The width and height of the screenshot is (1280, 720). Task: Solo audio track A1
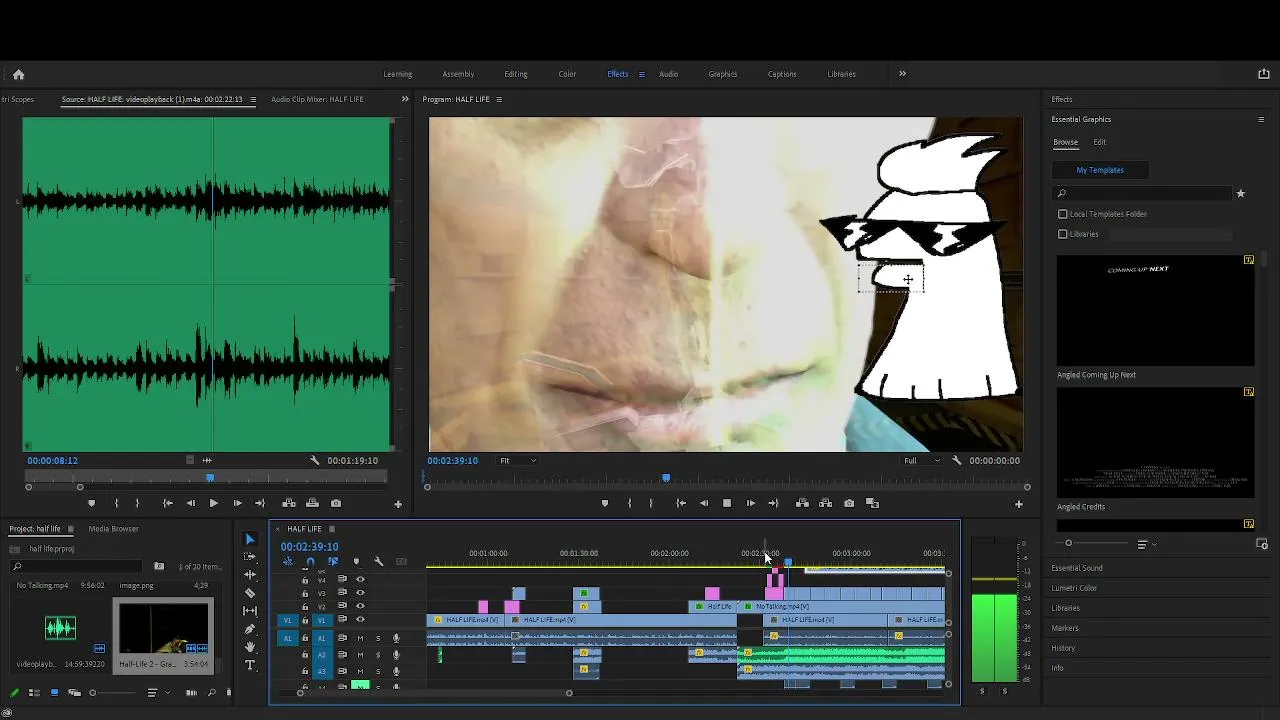pyautogui.click(x=378, y=638)
